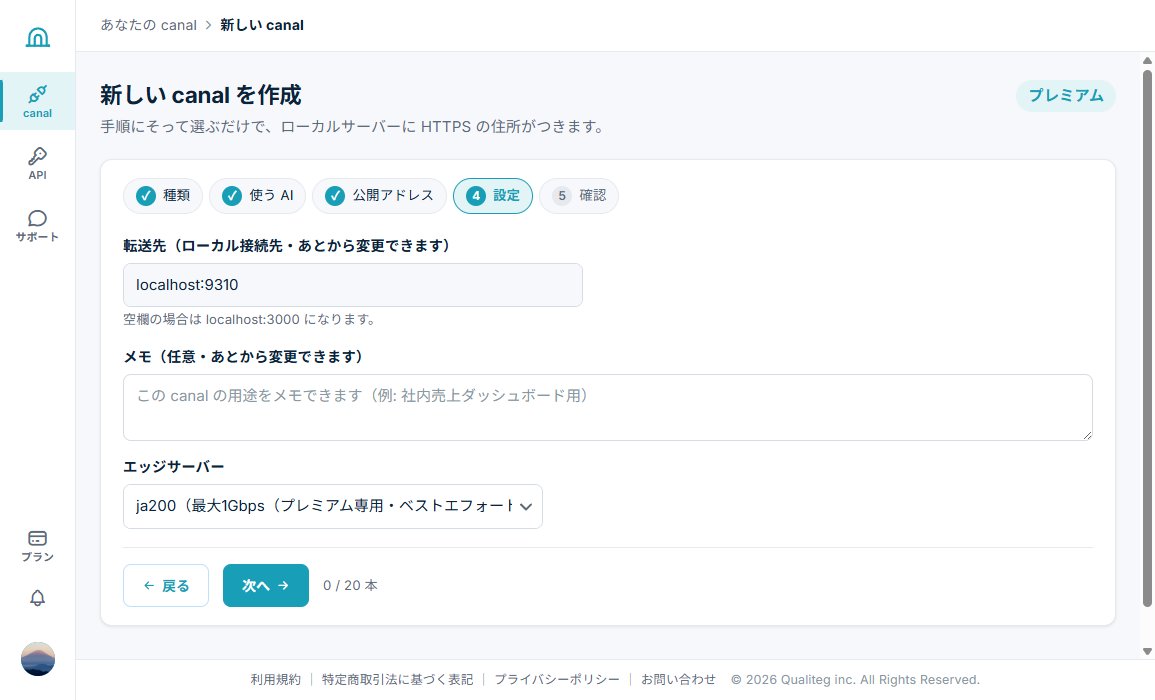The height and width of the screenshot is (700, 1155).
Task: Click the scrollbar up arrow
Action: 1147,60
